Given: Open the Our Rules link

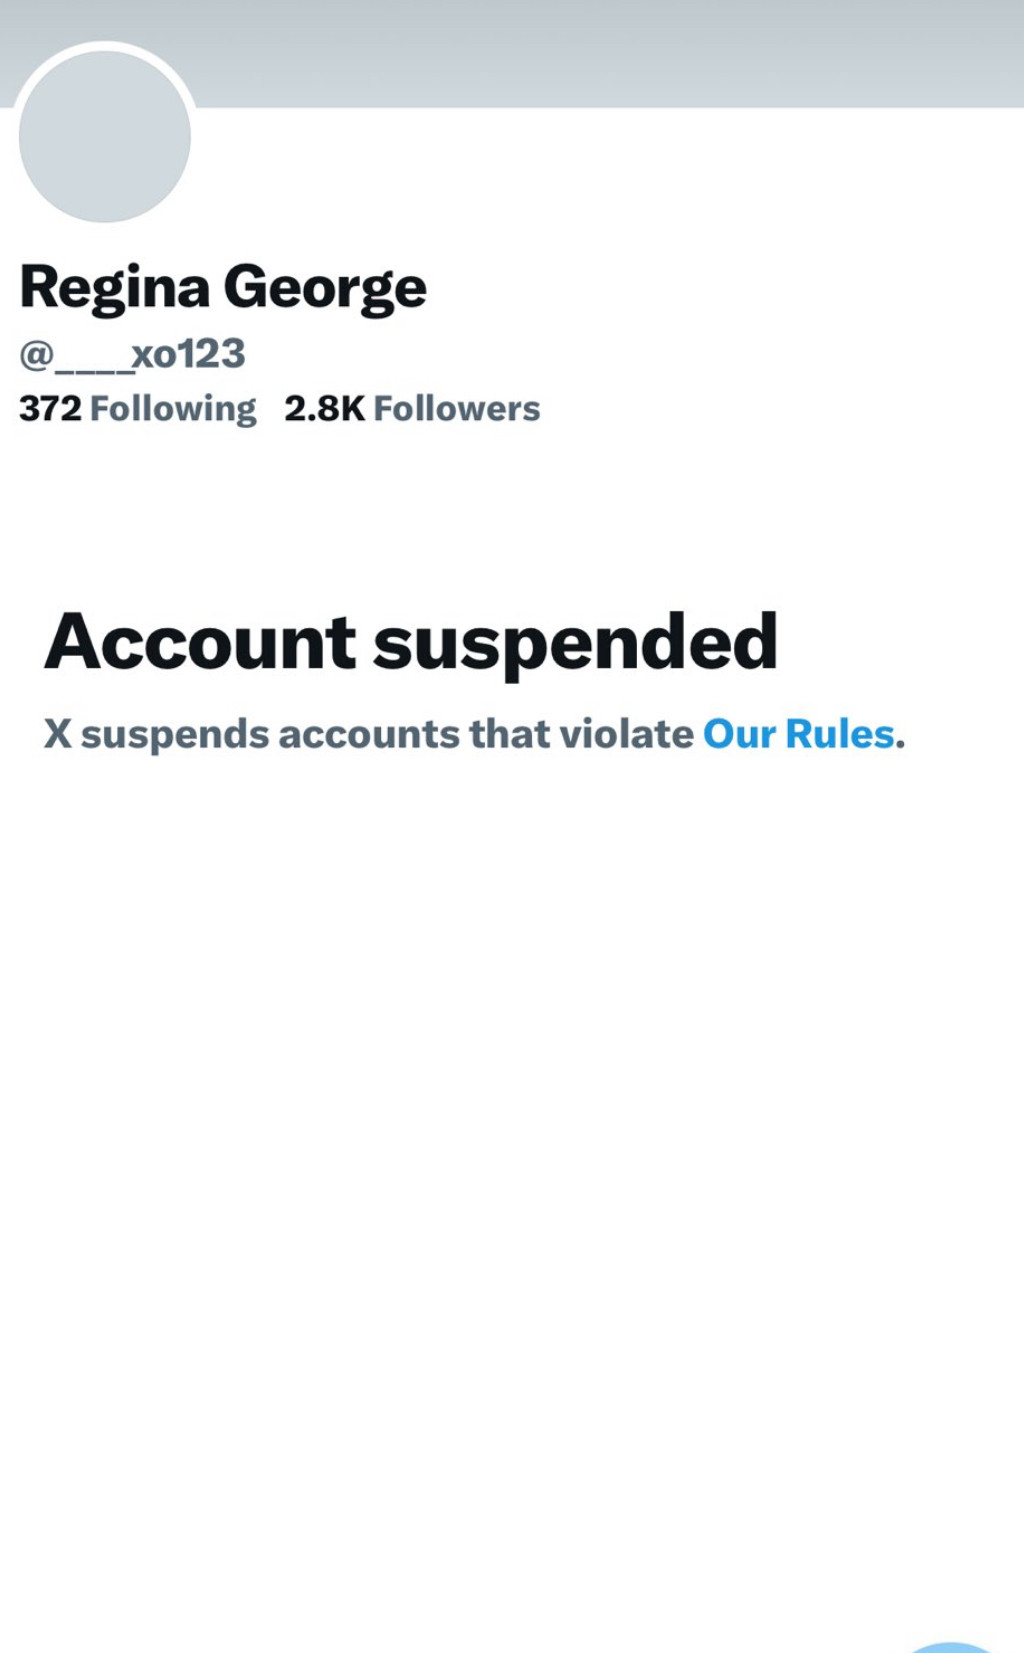Looking at the screenshot, I should tap(799, 734).
